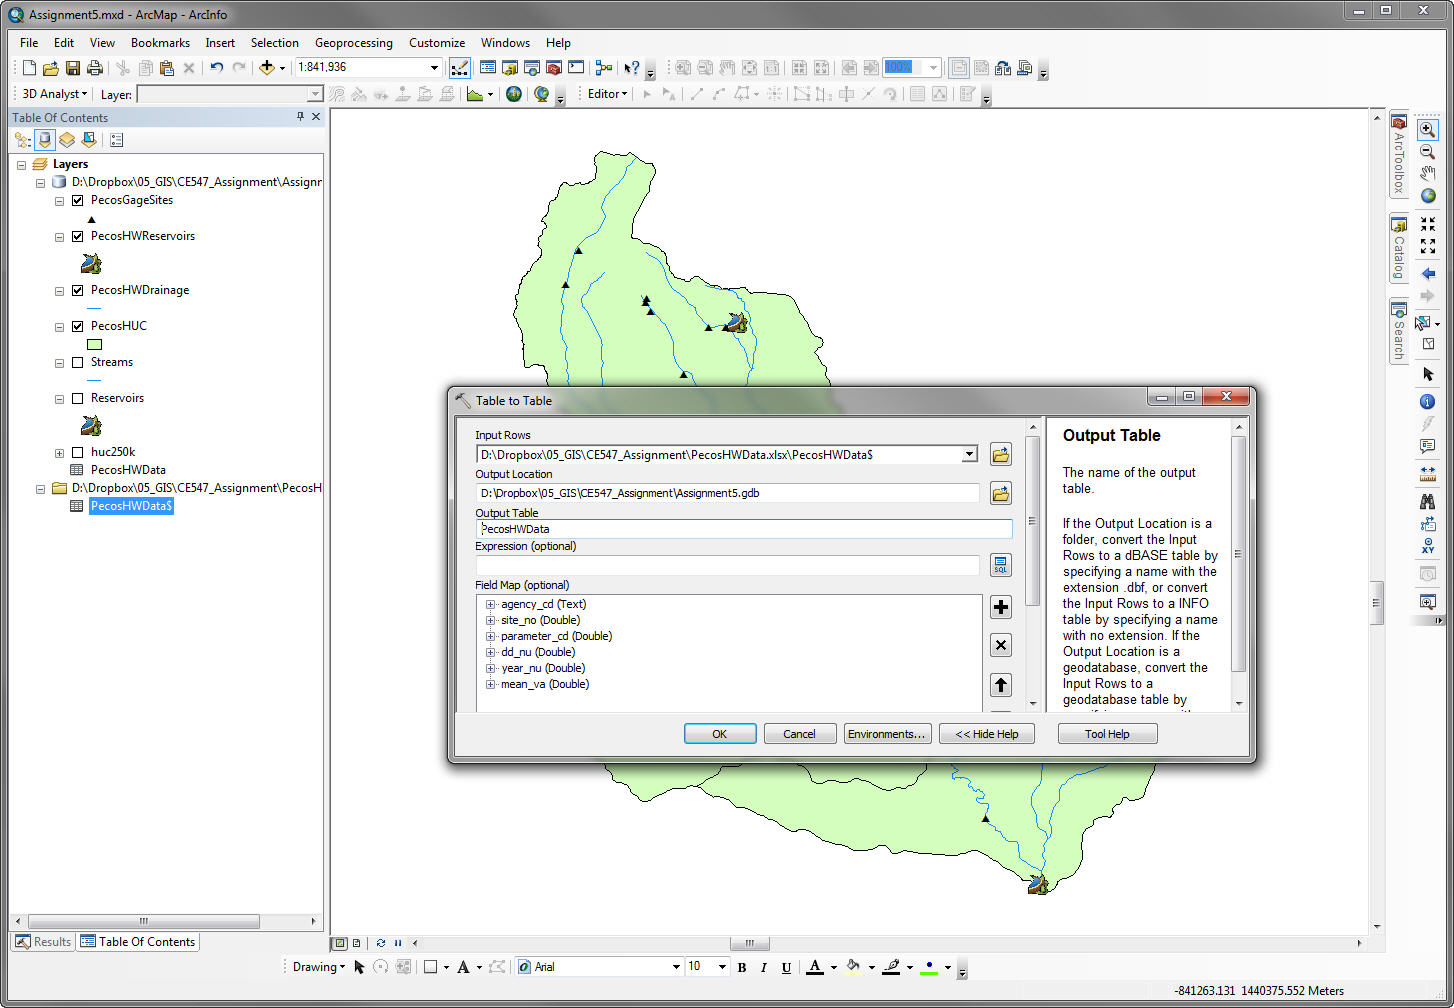
Task: Open the Drawing dropdown menu
Action: 318,967
